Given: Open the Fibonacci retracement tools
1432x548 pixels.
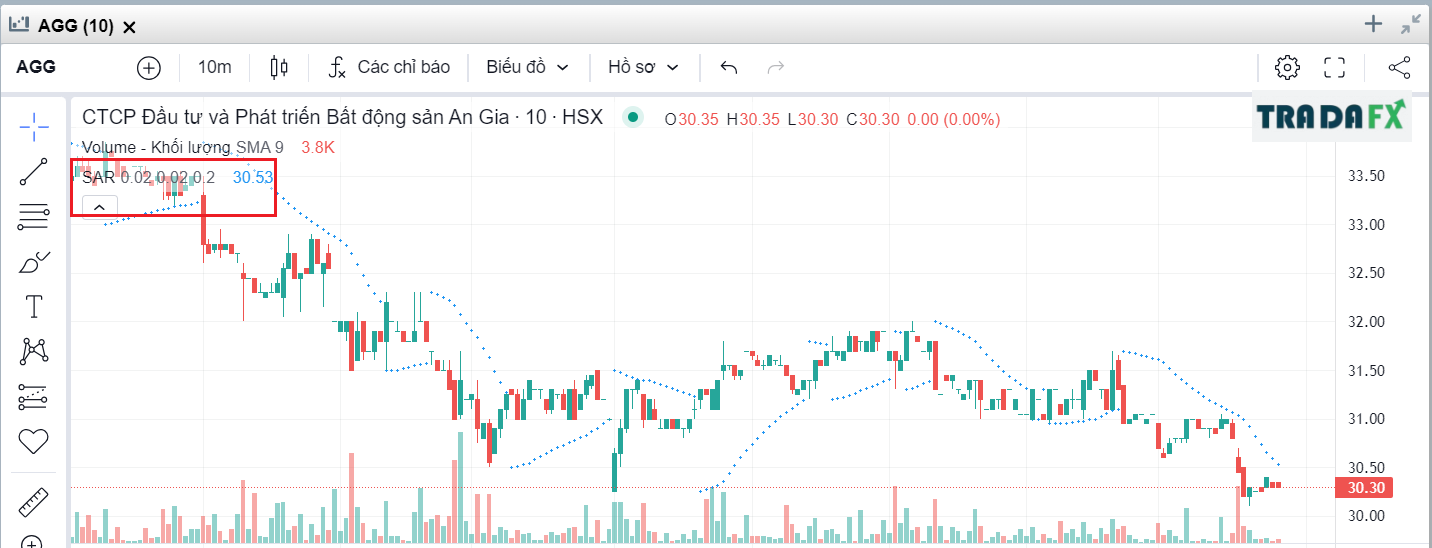Looking at the screenshot, I should tap(34, 217).
